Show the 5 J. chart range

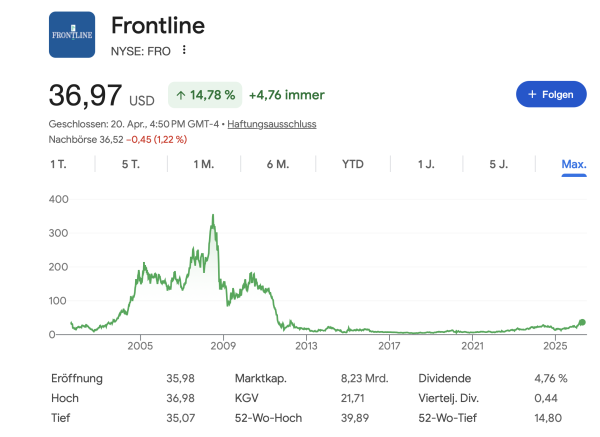pyautogui.click(x=499, y=164)
